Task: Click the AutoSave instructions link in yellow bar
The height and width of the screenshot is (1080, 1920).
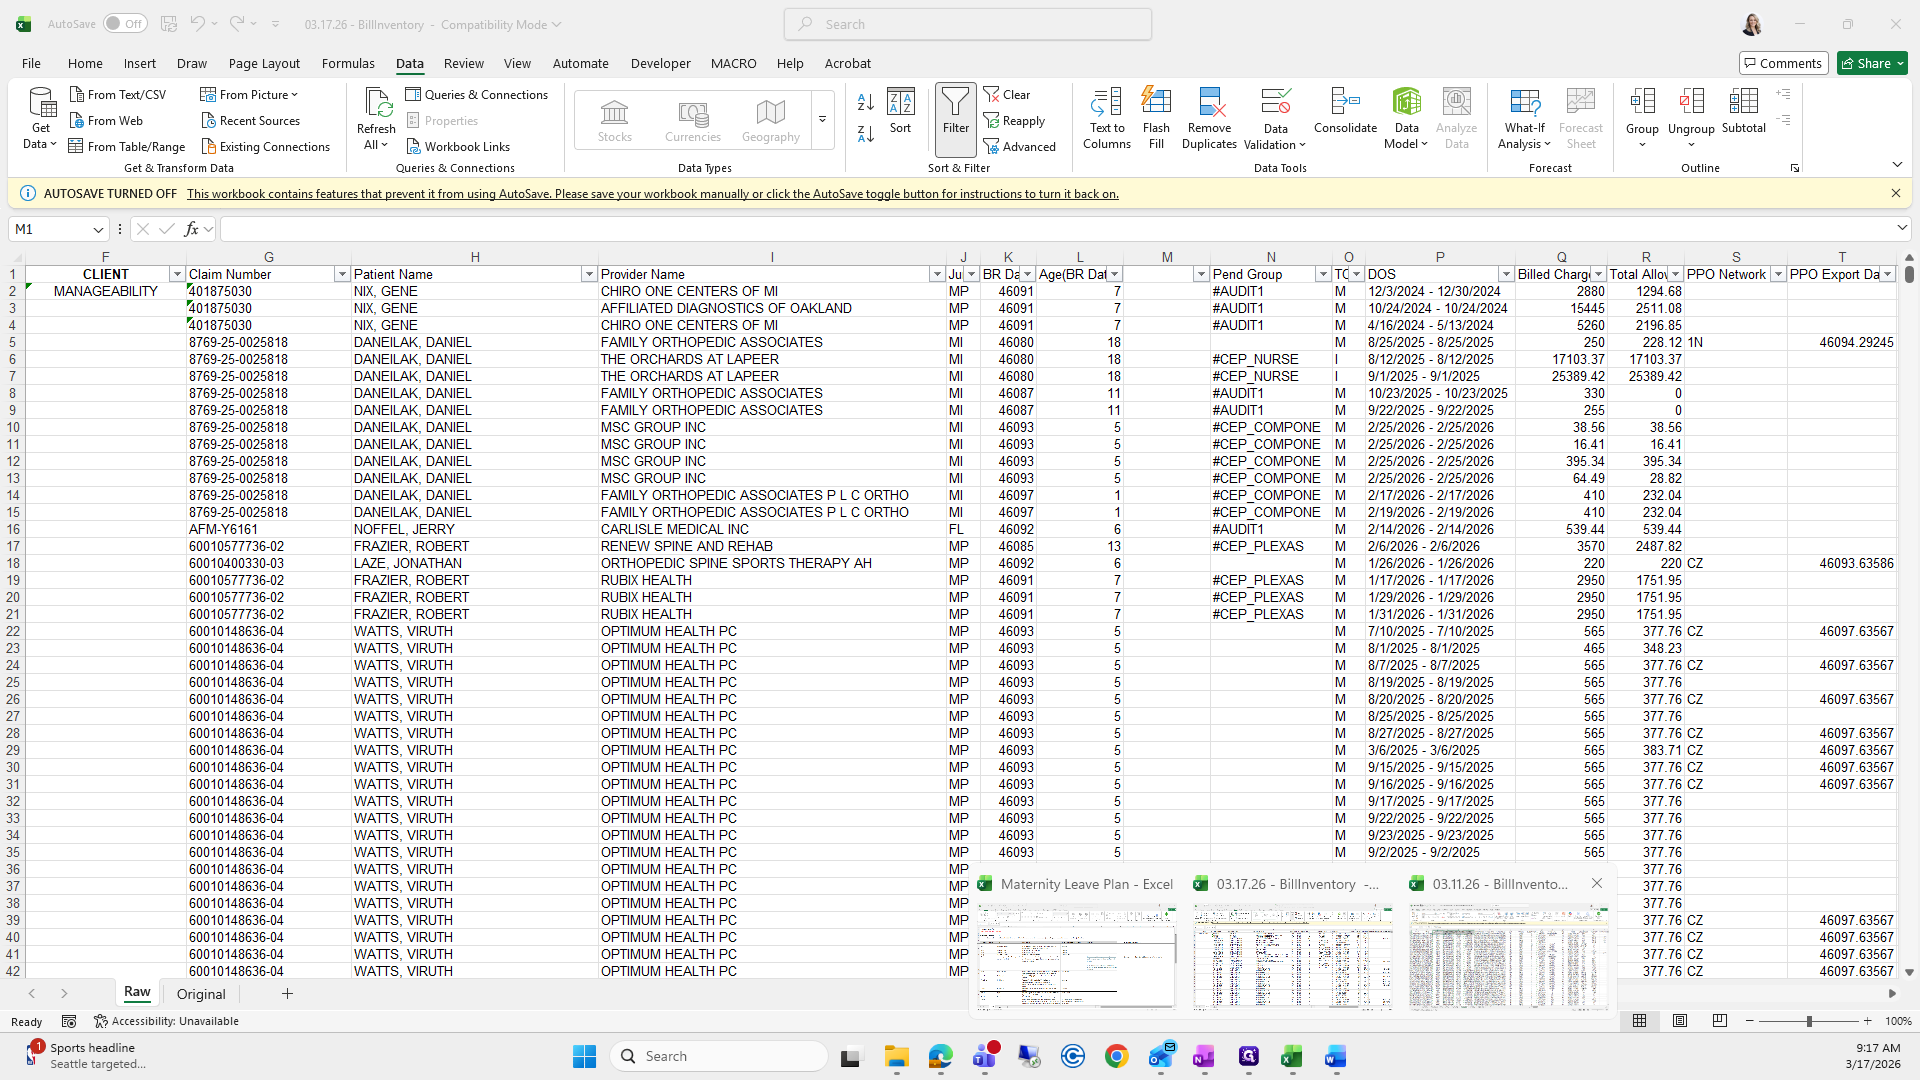Action: click(652, 194)
